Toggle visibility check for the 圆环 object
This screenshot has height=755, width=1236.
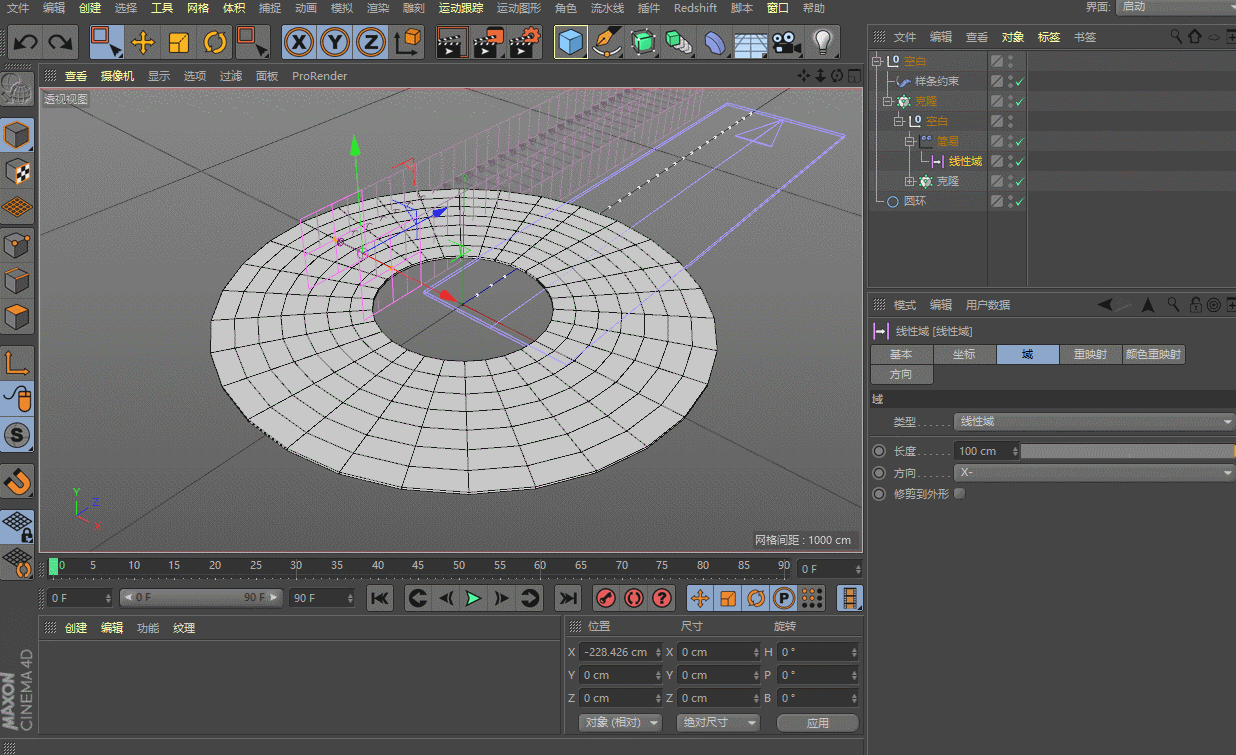tap(1019, 201)
